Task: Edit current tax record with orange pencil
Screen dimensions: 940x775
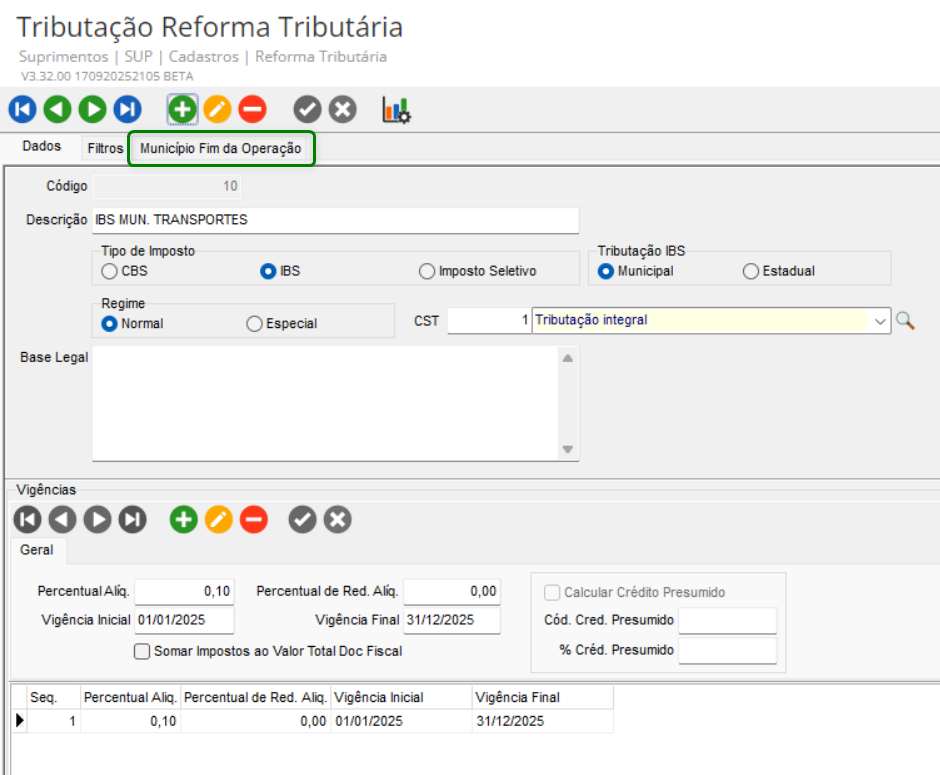Action: pos(217,110)
